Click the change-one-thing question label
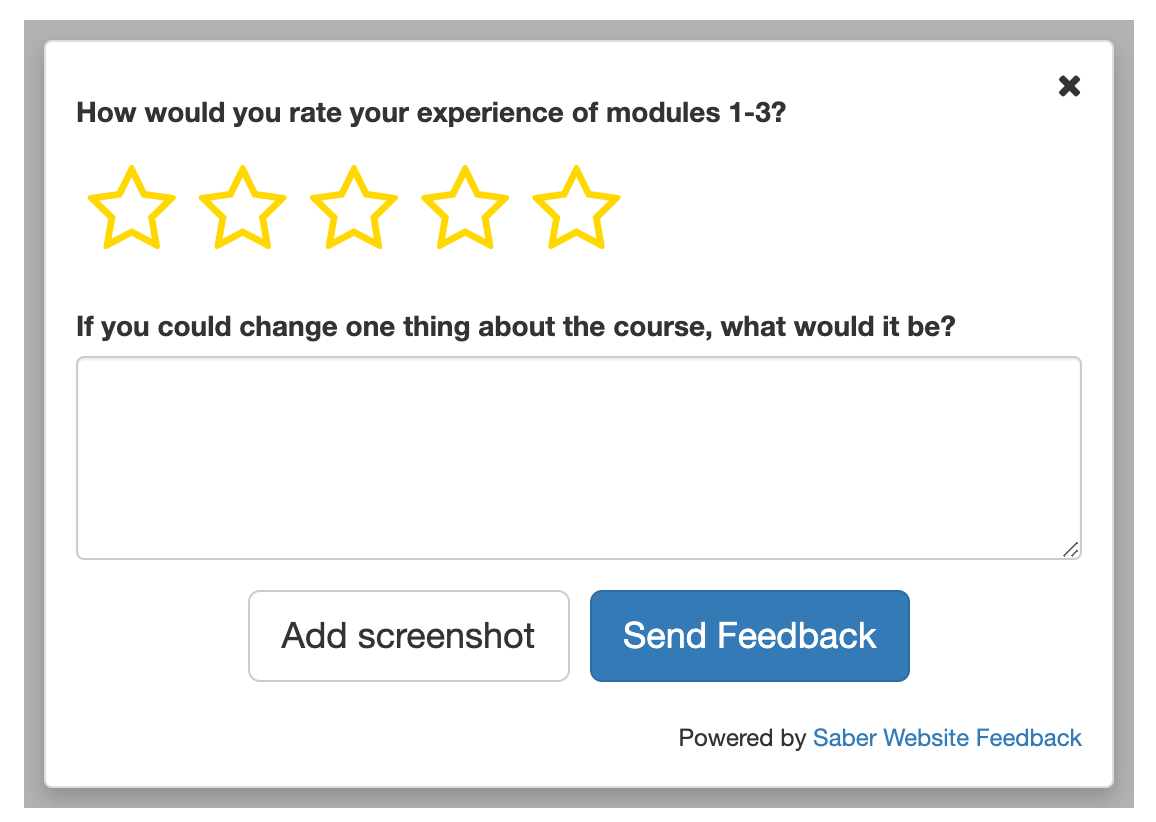1156x822 pixels. [x=516, y=326]
